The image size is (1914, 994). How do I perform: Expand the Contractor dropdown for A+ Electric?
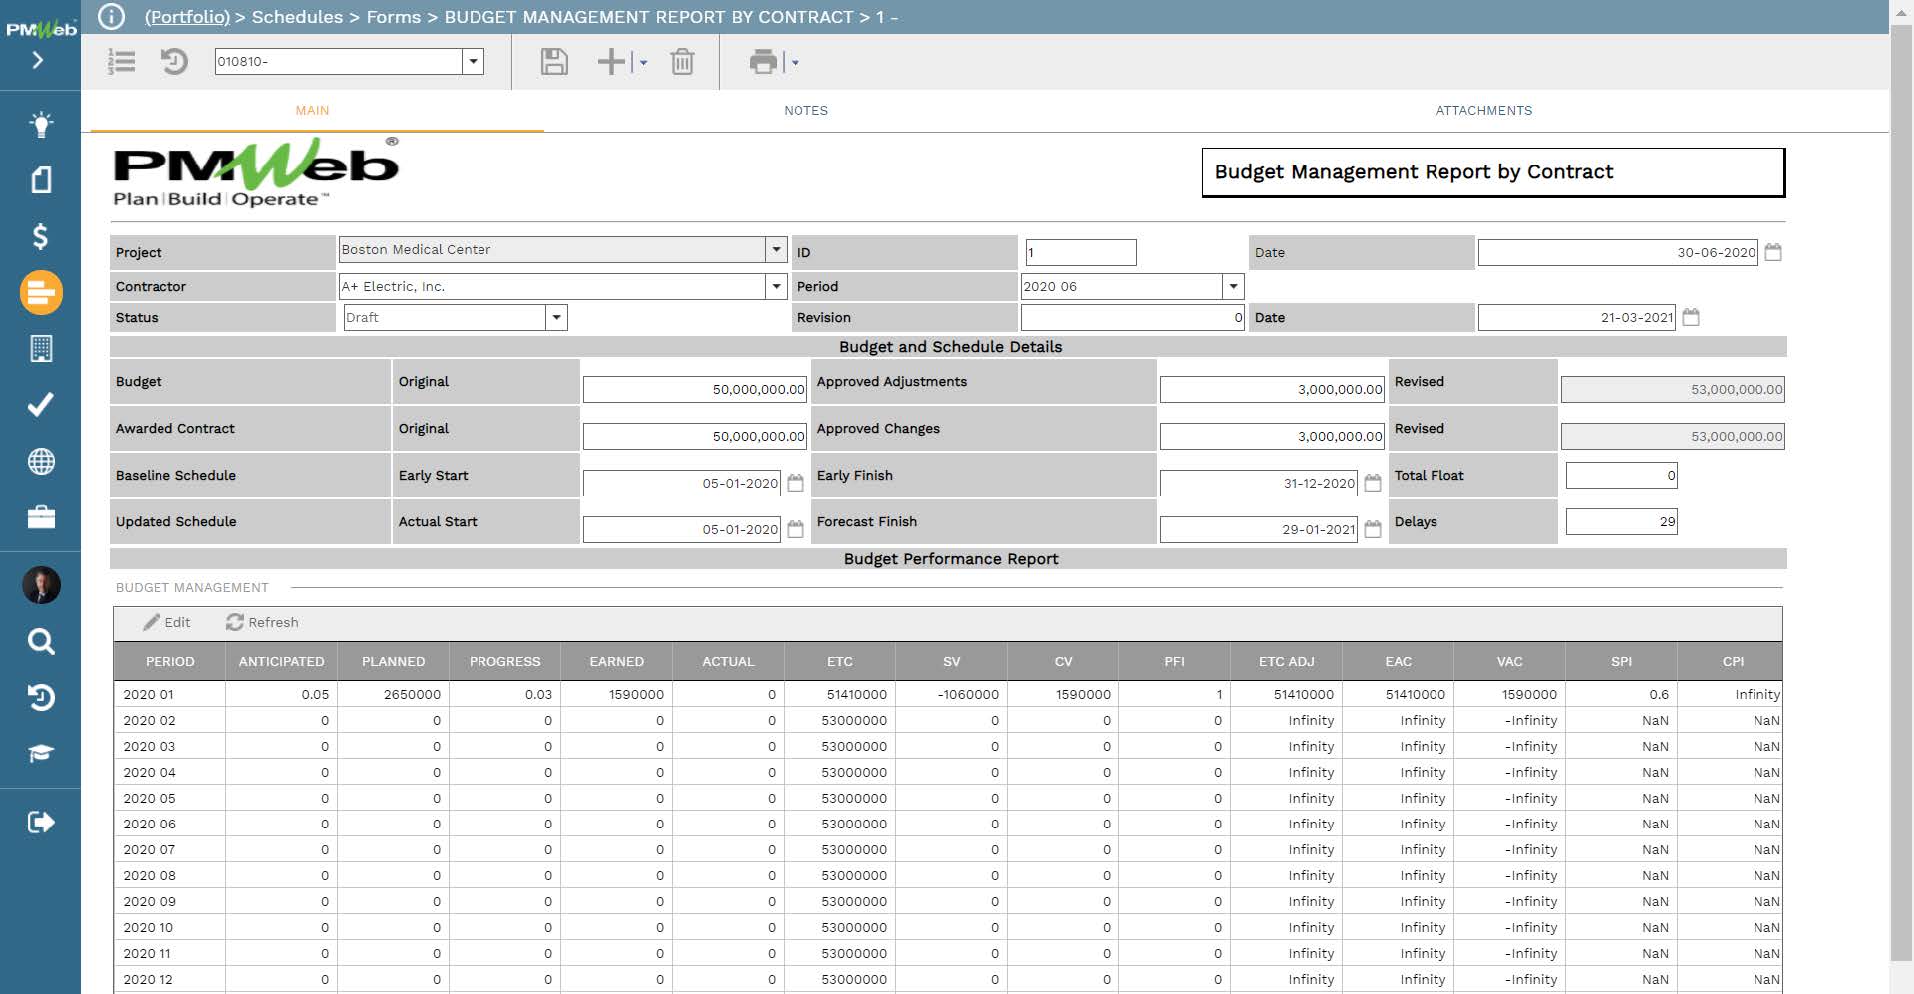coord(776,286)
